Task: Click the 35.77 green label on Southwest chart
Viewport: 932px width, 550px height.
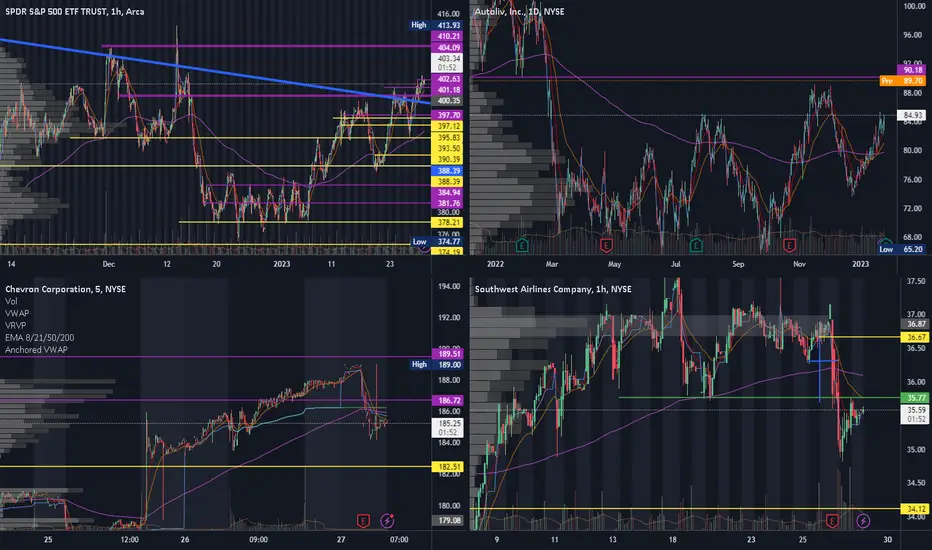Action: coord(915,398)
